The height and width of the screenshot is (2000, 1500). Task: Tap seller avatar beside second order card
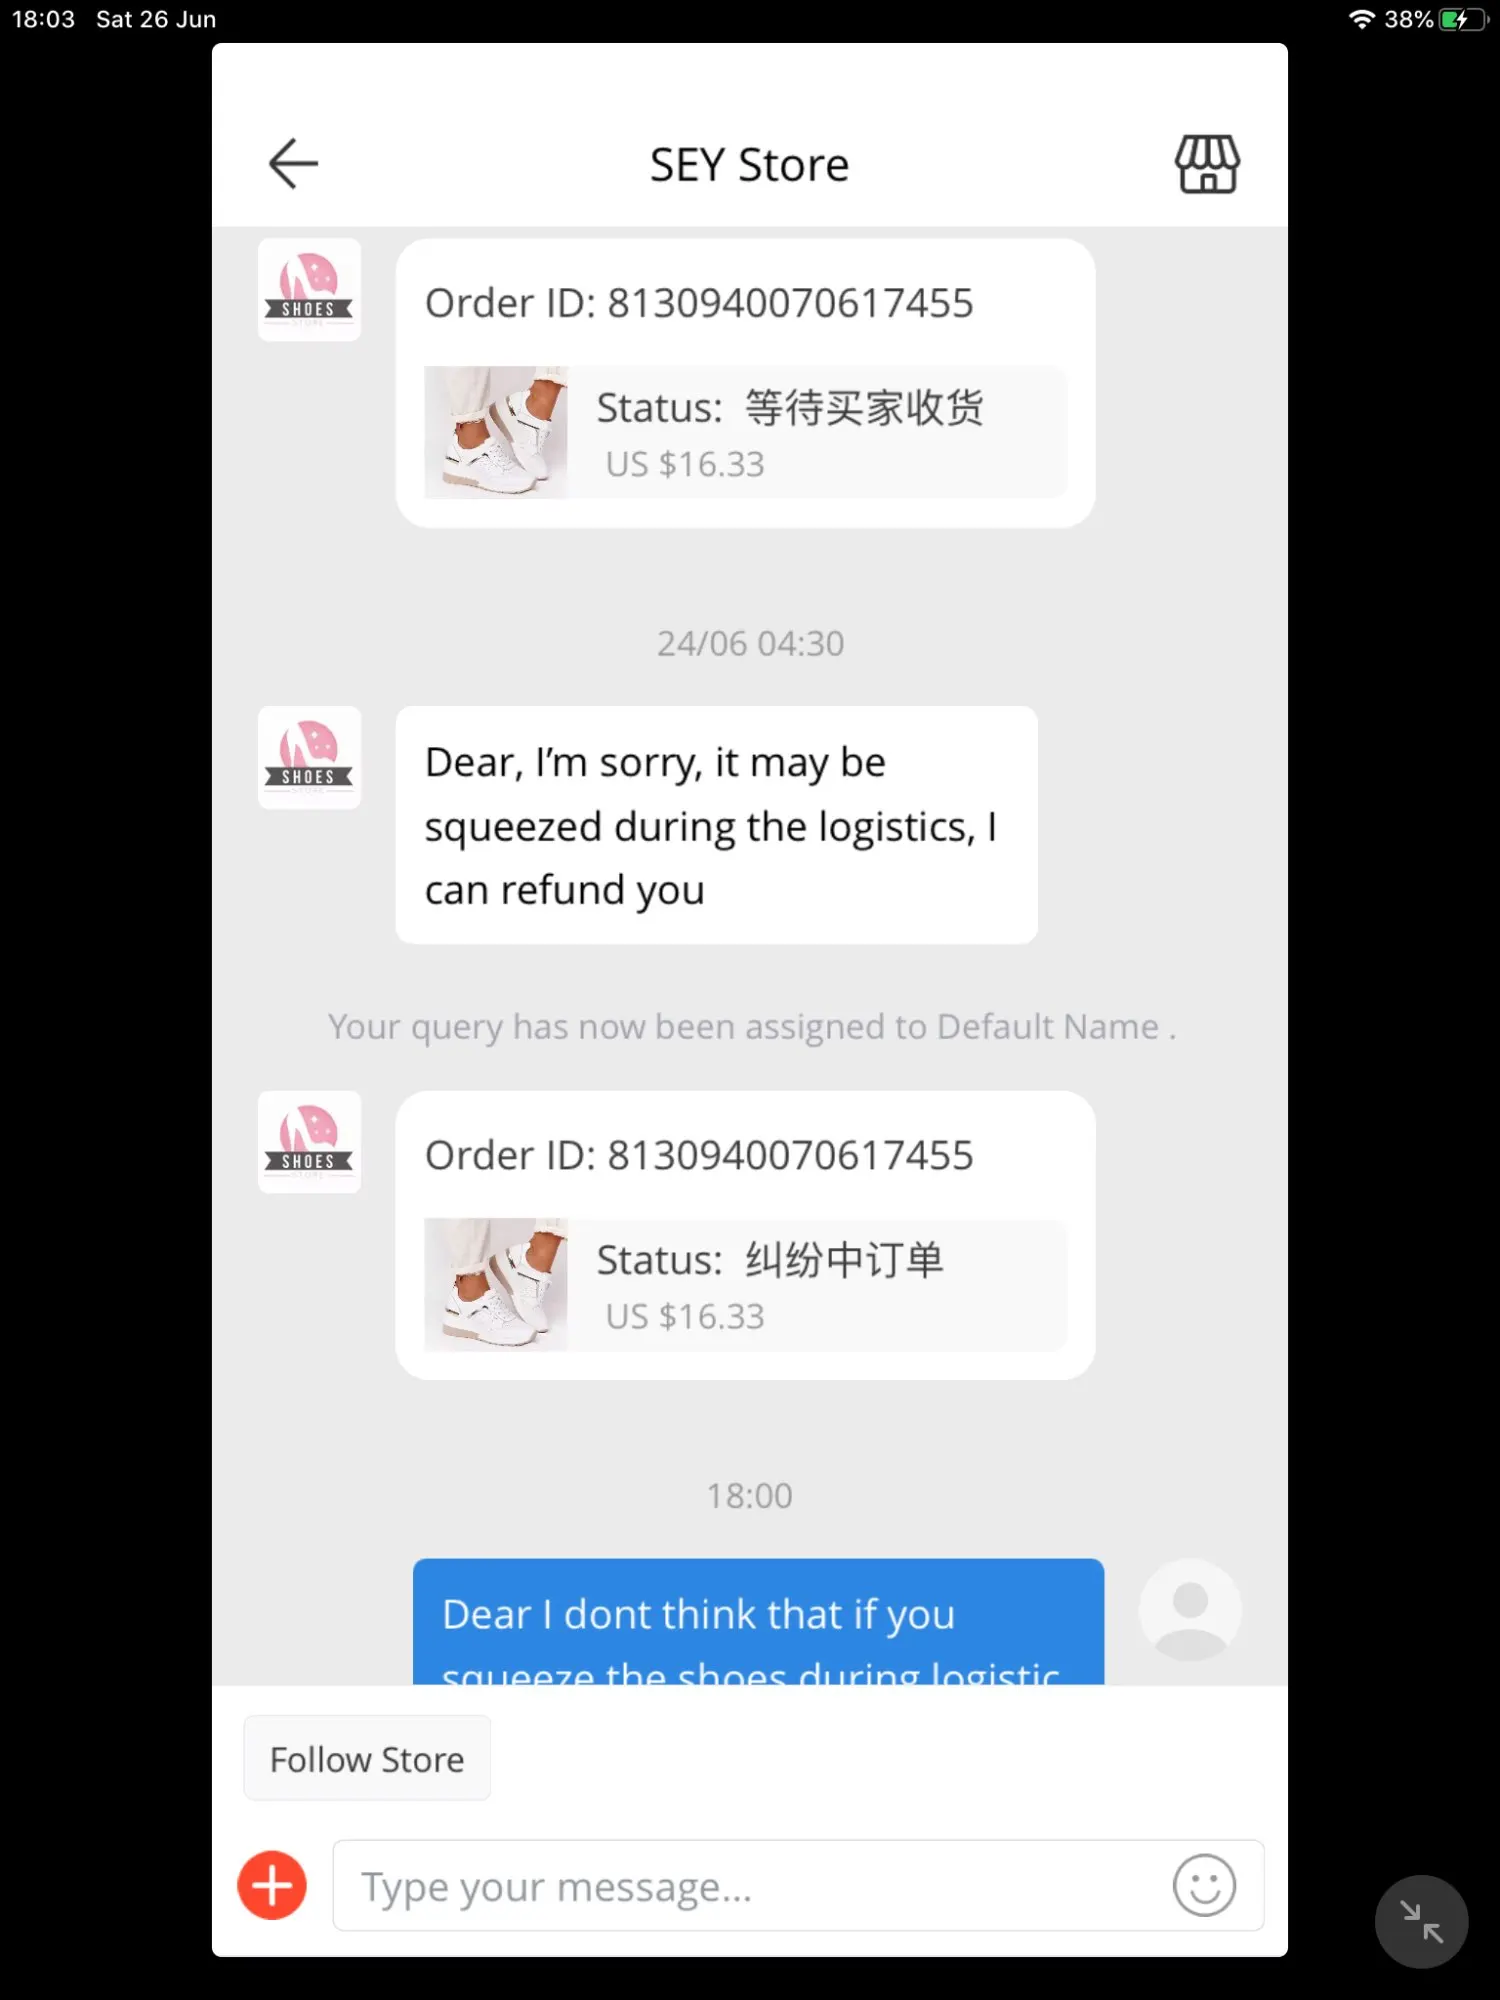[309, 1142]
